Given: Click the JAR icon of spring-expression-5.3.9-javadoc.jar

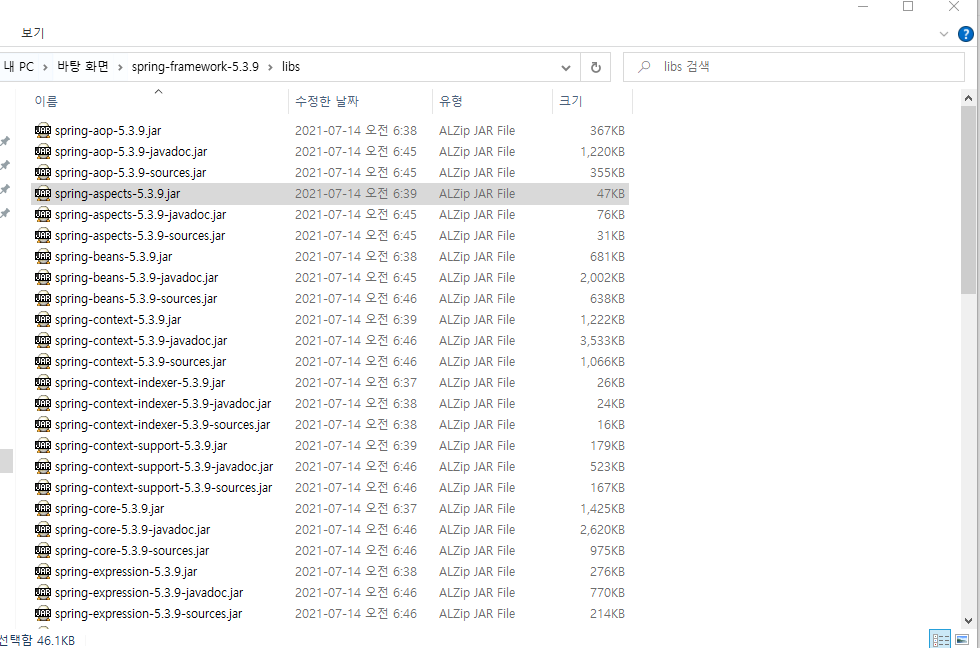Looking at the screenshot, I should point(42,592).
